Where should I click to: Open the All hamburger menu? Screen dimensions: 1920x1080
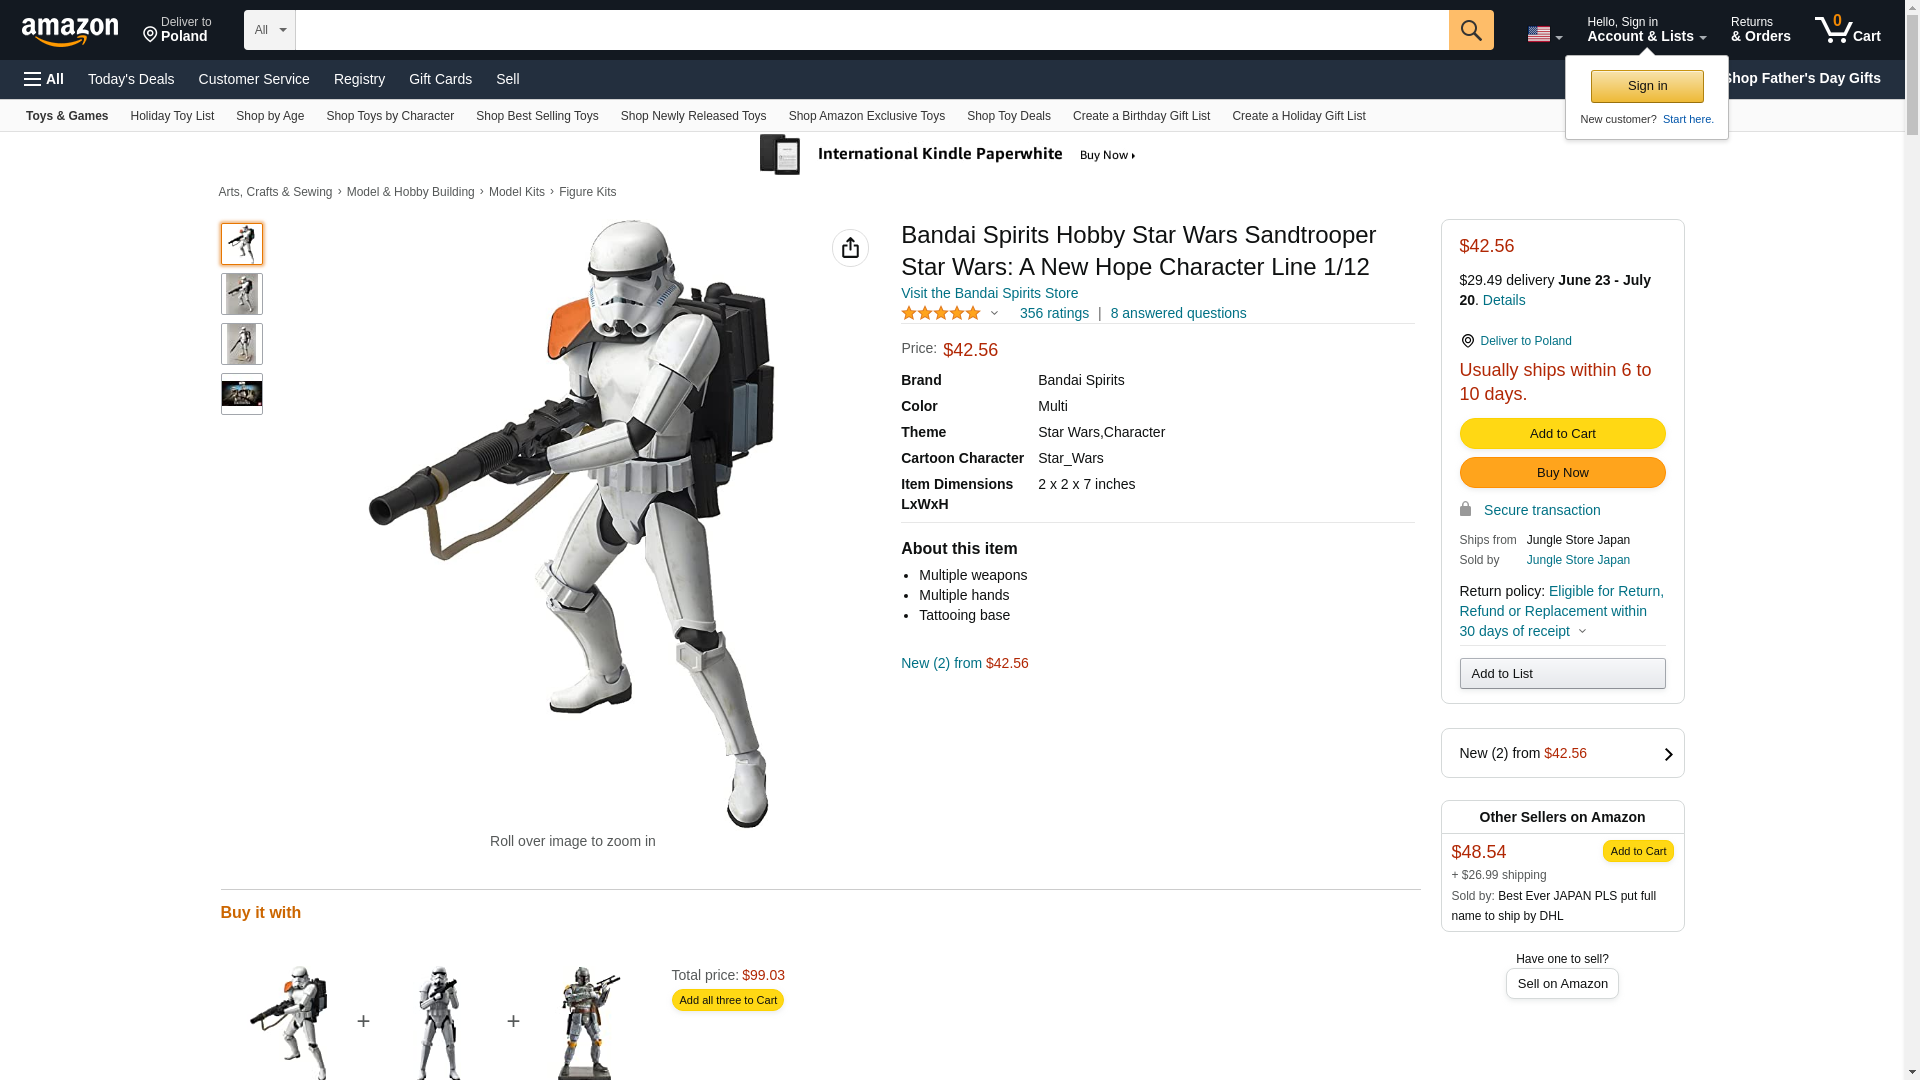[x=44, y=79]
